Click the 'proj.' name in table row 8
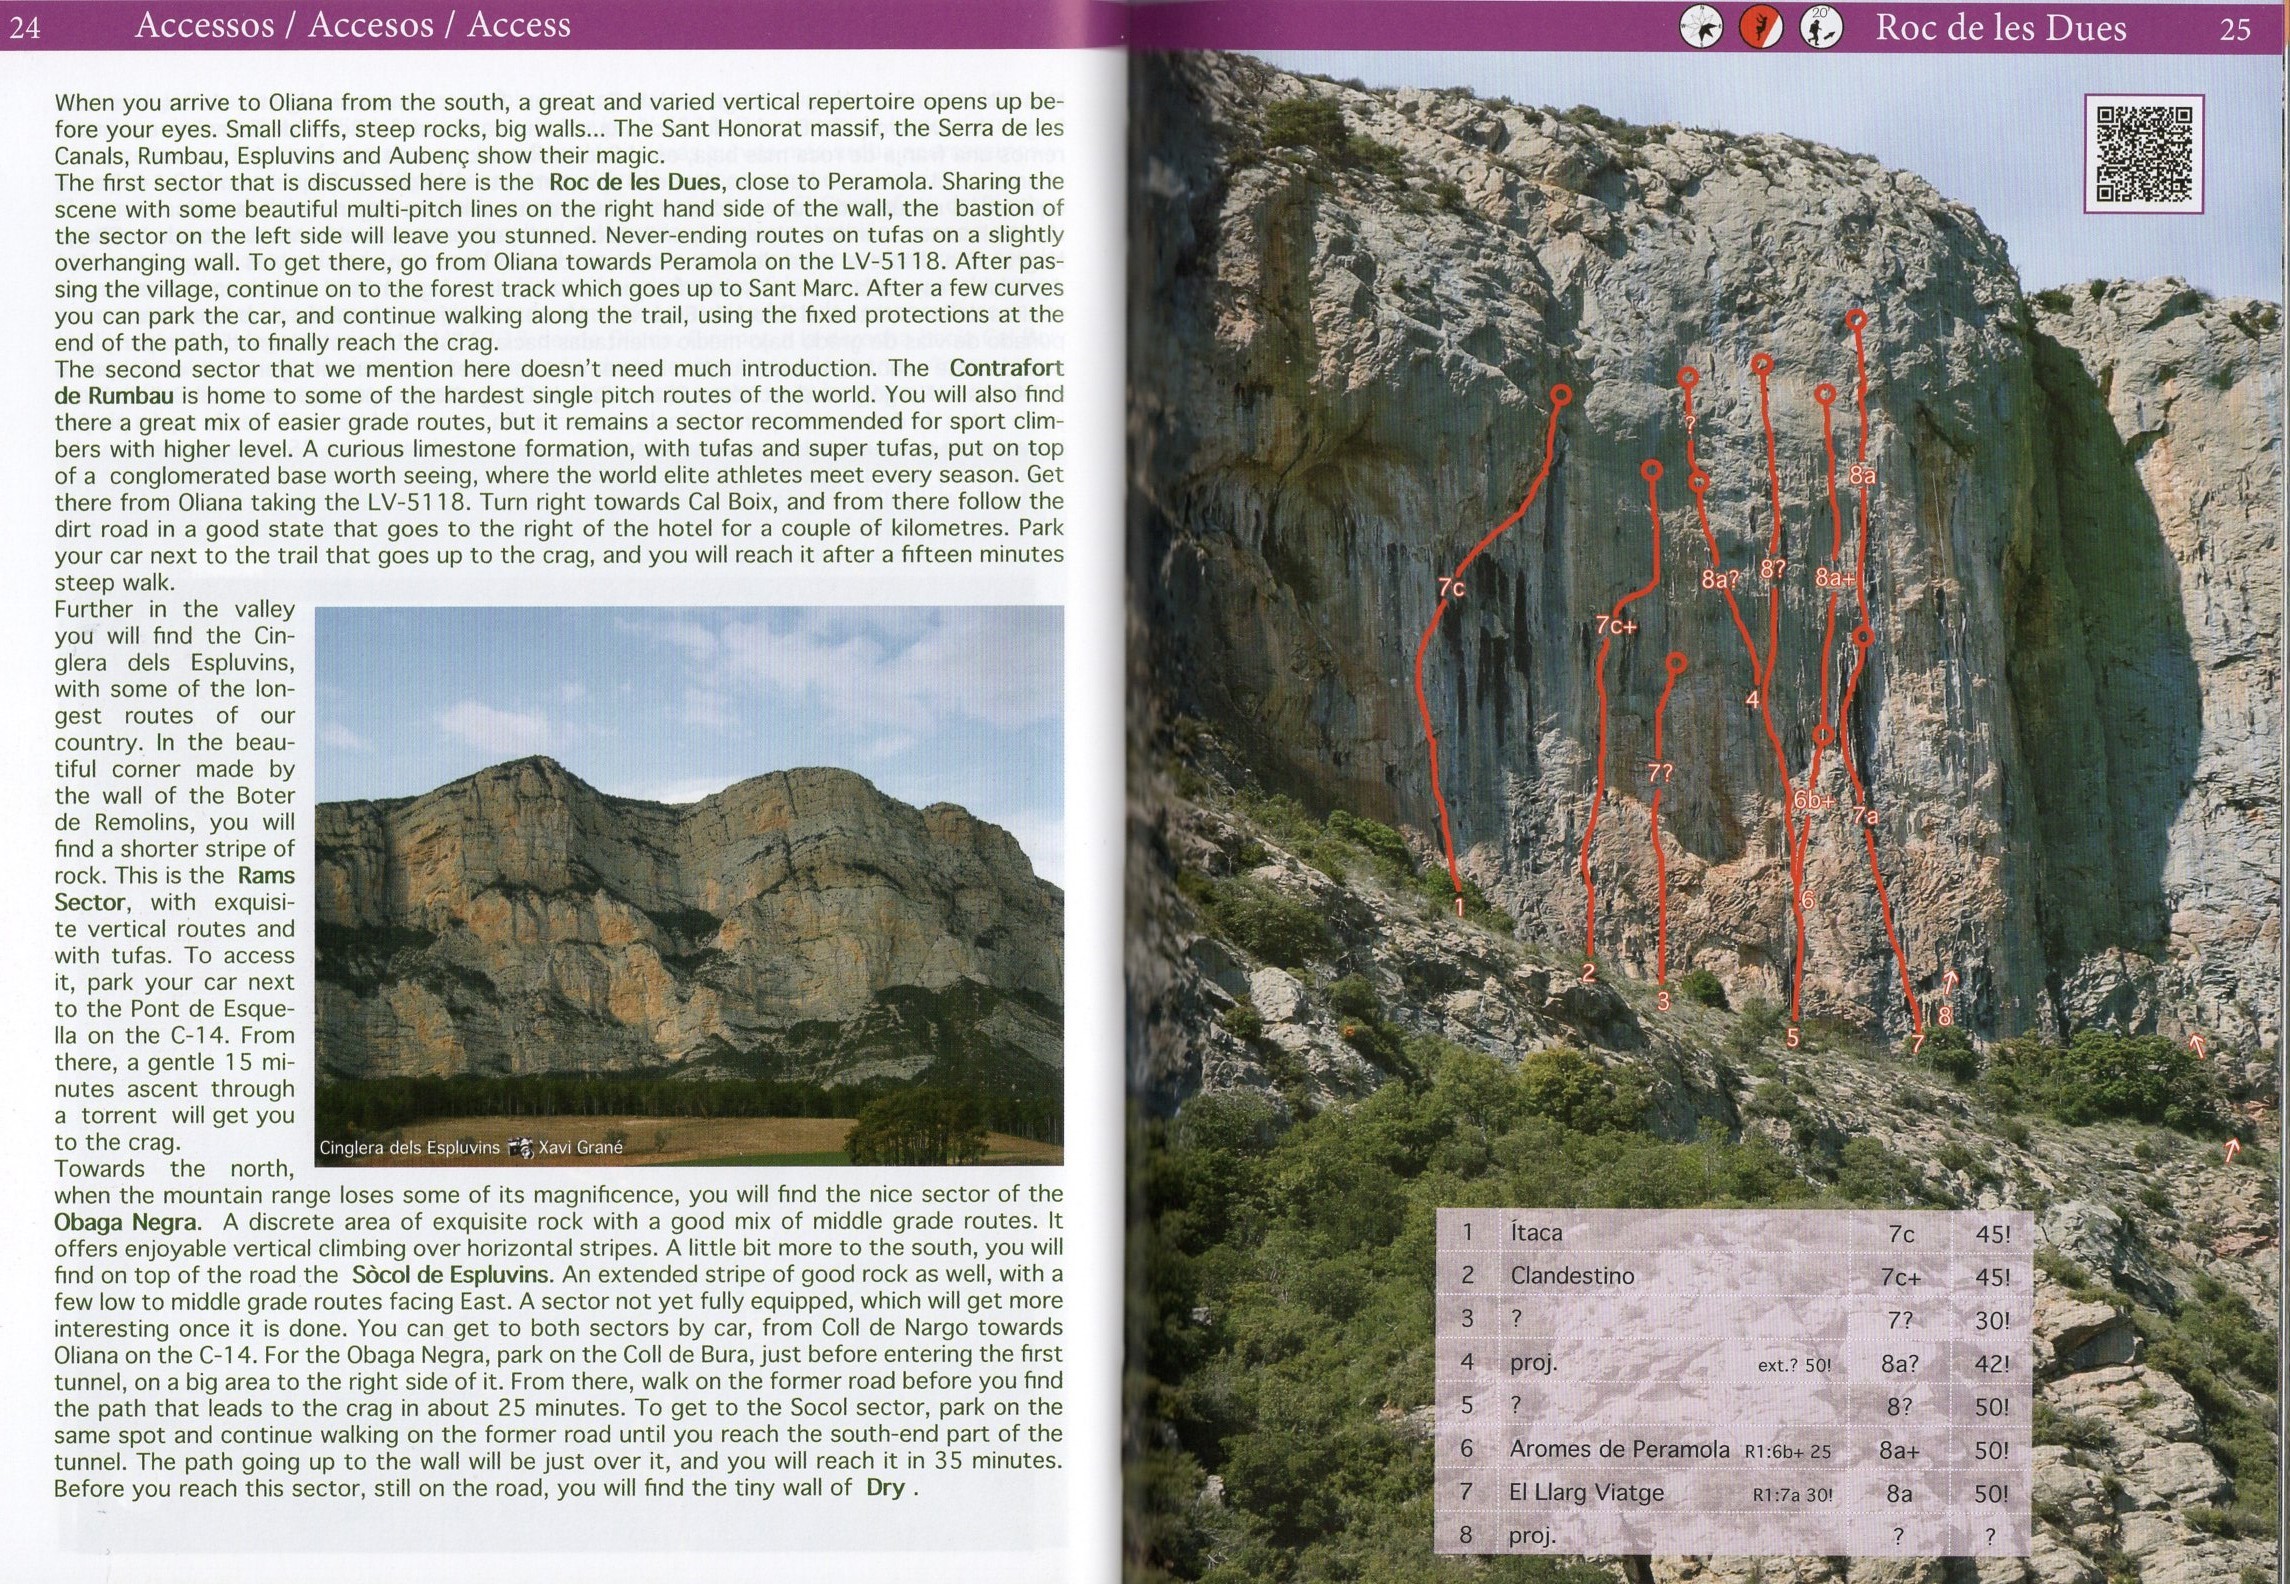Screen dimensions: 2290x1584 click(1533, 1535)
